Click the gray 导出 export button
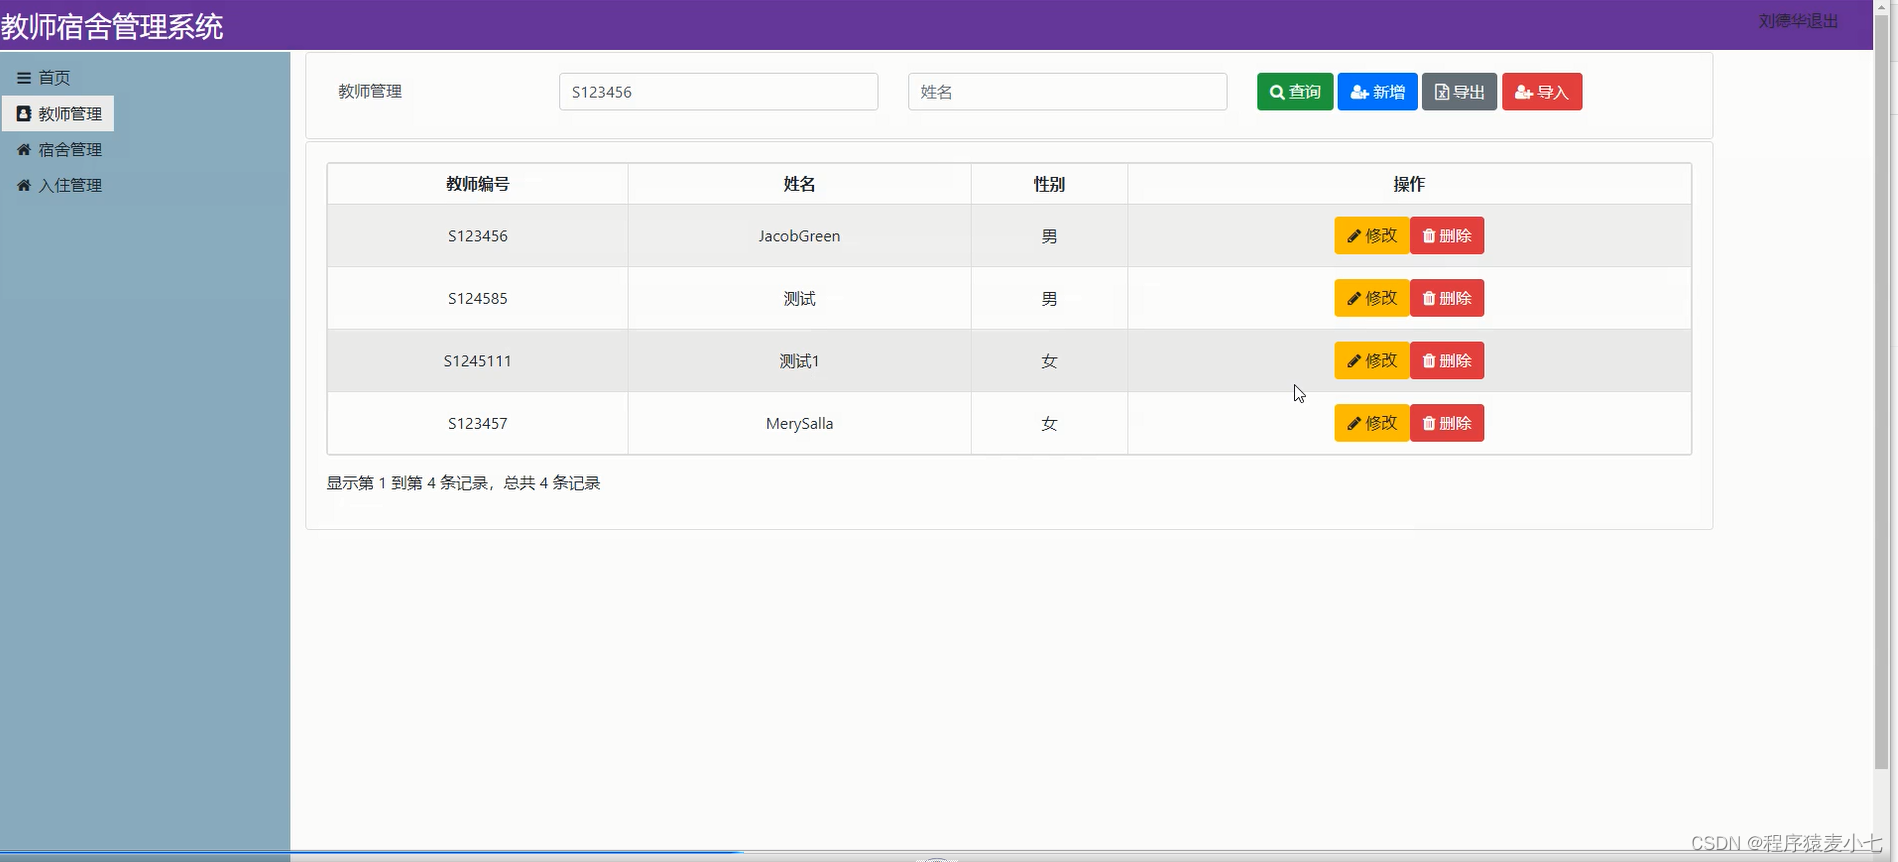Image resolution: width=1898 pixels, height=862 pixels. pyautogui.click(x=1459, y=92)
